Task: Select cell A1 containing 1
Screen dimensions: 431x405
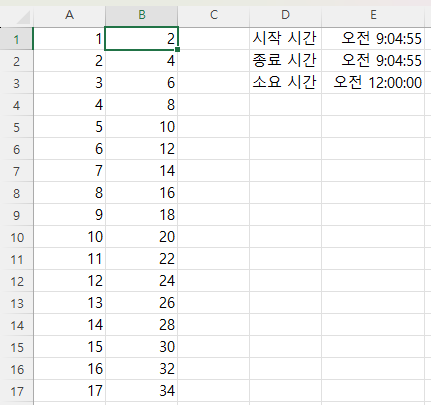Action: [x=69, y=39]
